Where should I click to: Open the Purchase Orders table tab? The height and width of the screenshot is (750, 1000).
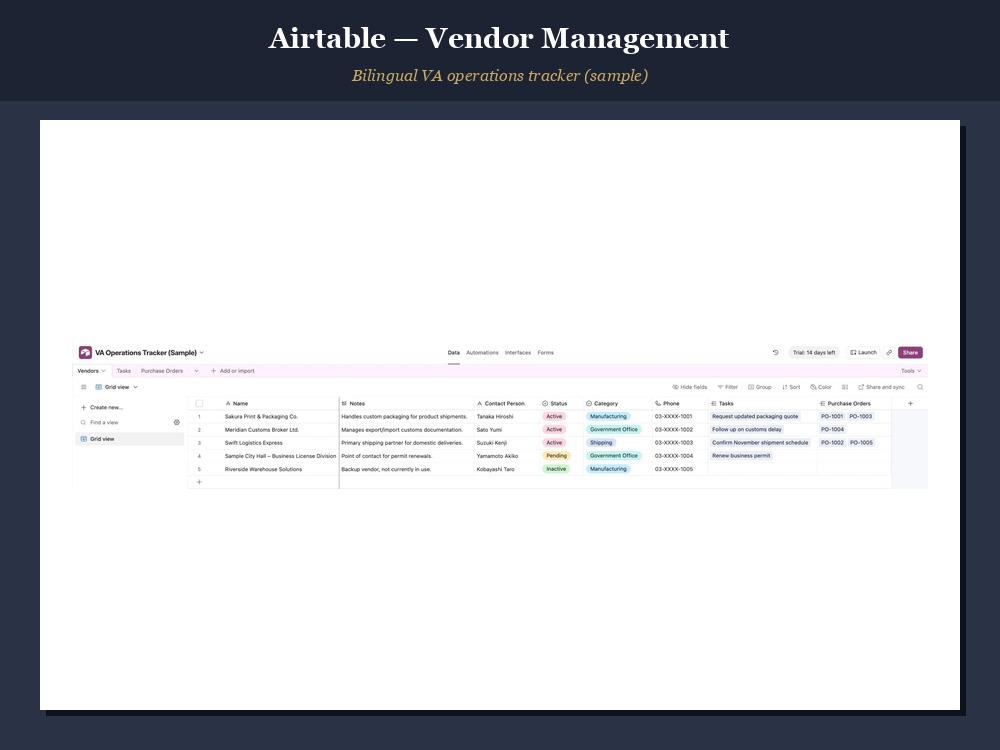(162, 371)
